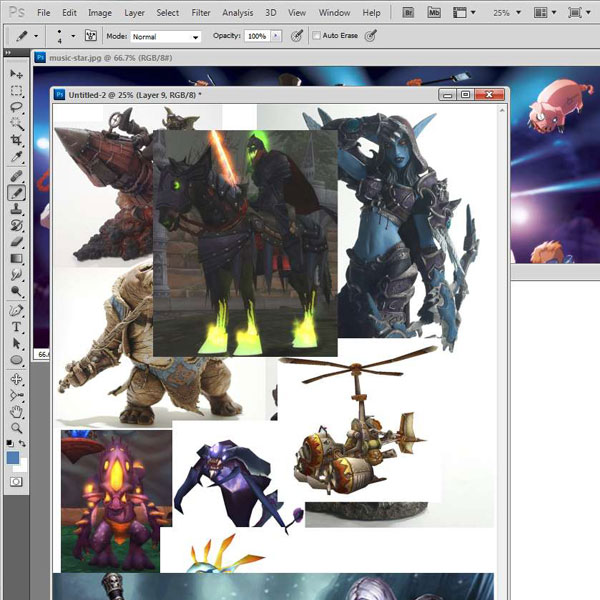The image size is (600, 600).
Task: Toggle the Brush panel
Action: 91,36
